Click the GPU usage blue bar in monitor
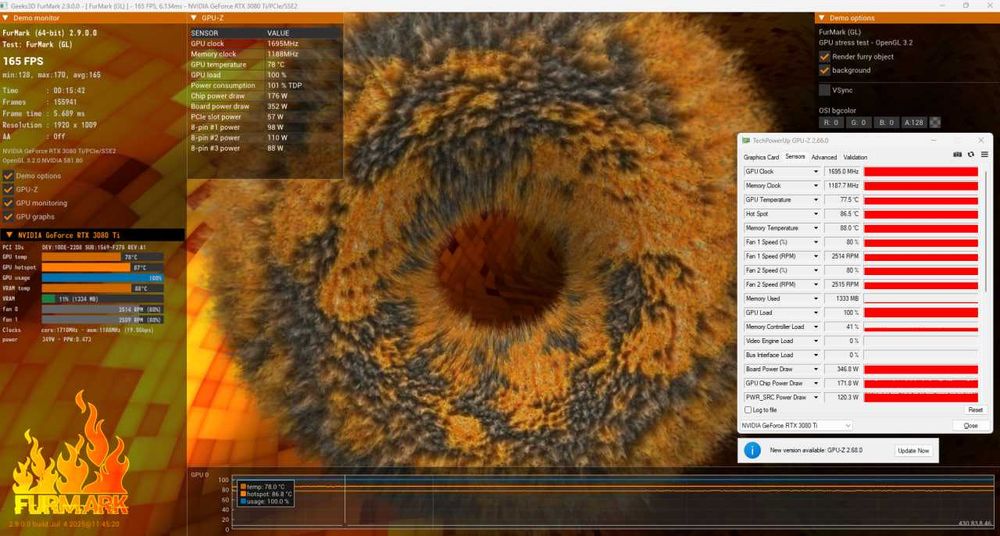This screenshot has width=1000, height=536. coord(103,278)
